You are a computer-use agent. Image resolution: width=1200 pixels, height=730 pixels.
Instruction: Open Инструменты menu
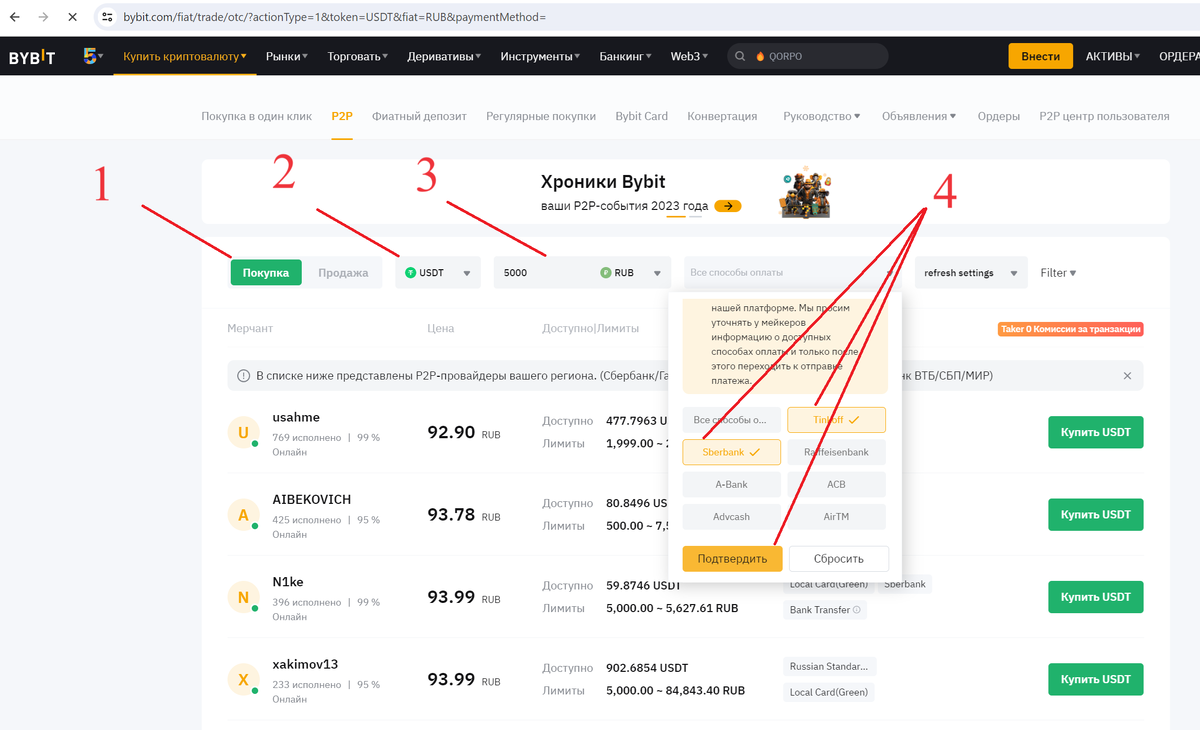pos(541,57)
